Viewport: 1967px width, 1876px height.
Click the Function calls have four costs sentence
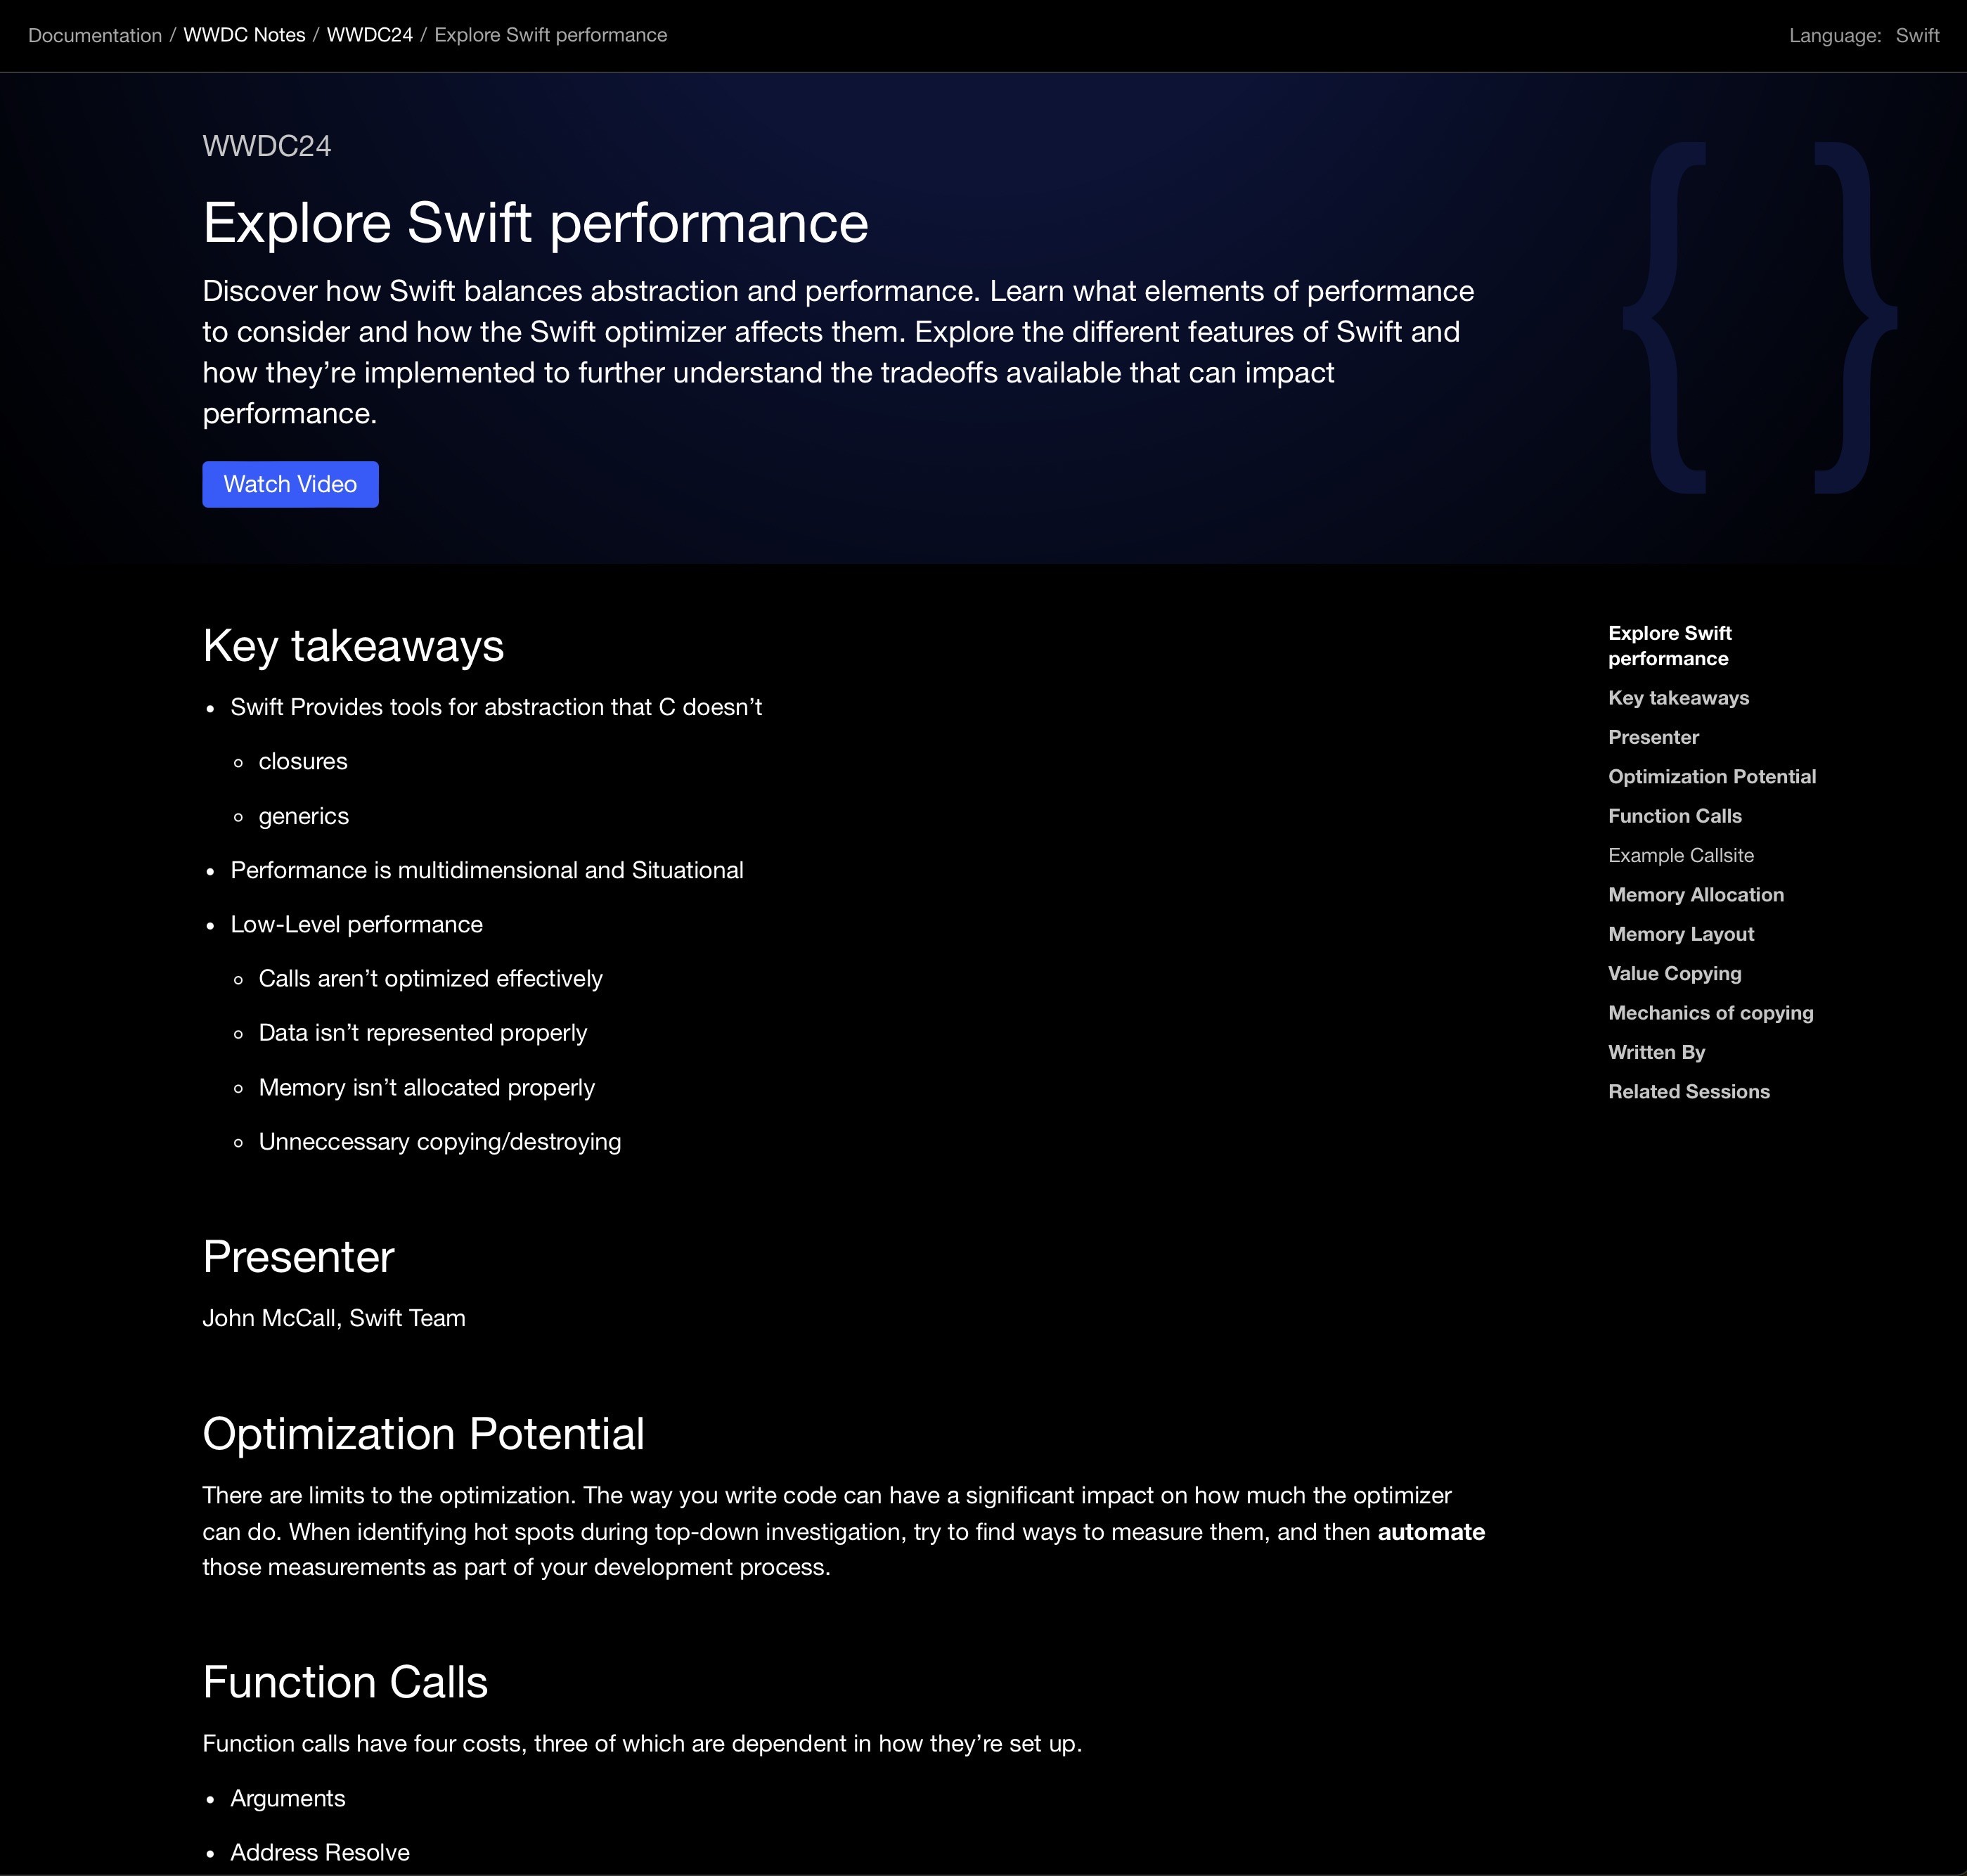tap(642, 1744)
